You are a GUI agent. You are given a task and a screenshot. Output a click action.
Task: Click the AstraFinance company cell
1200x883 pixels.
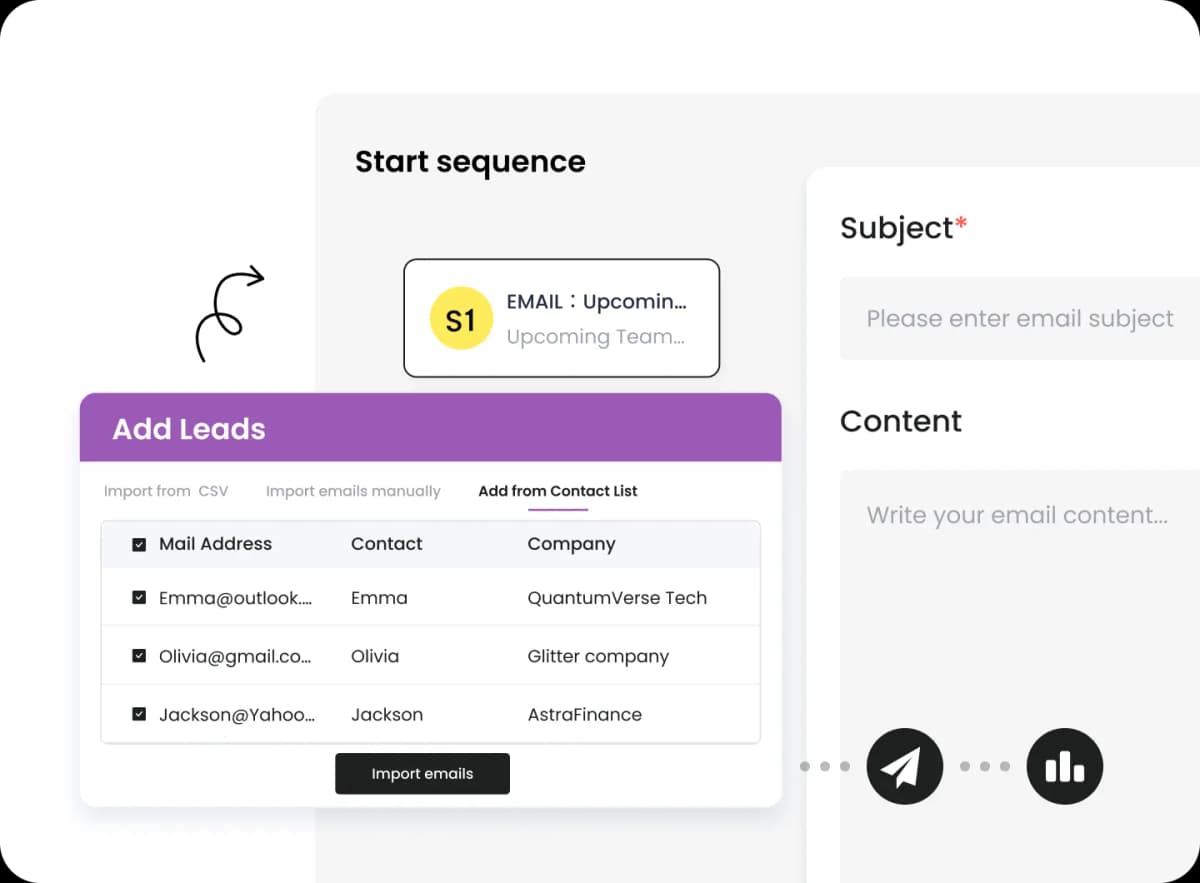point(585,714)
